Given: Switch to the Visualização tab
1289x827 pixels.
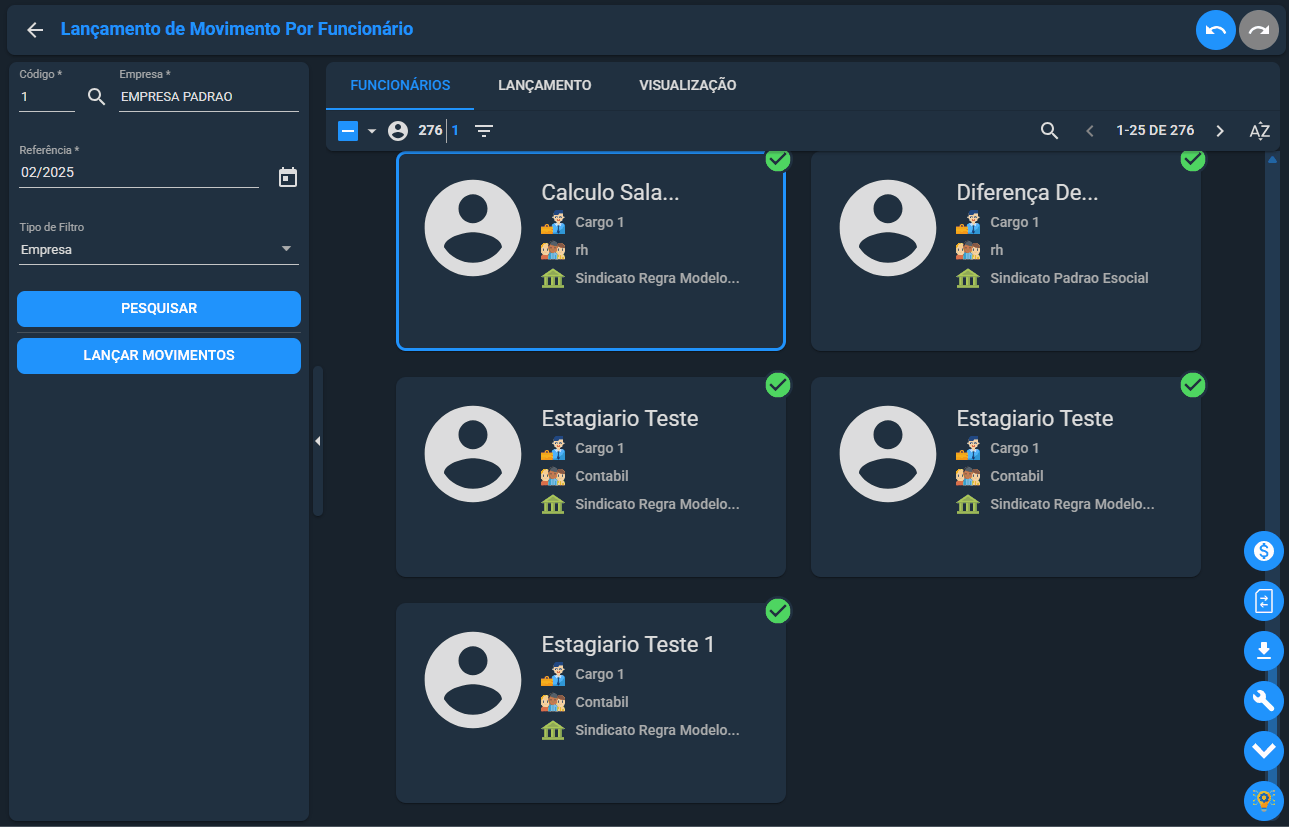Looking at the screenshot, I should tap(688, 85).
